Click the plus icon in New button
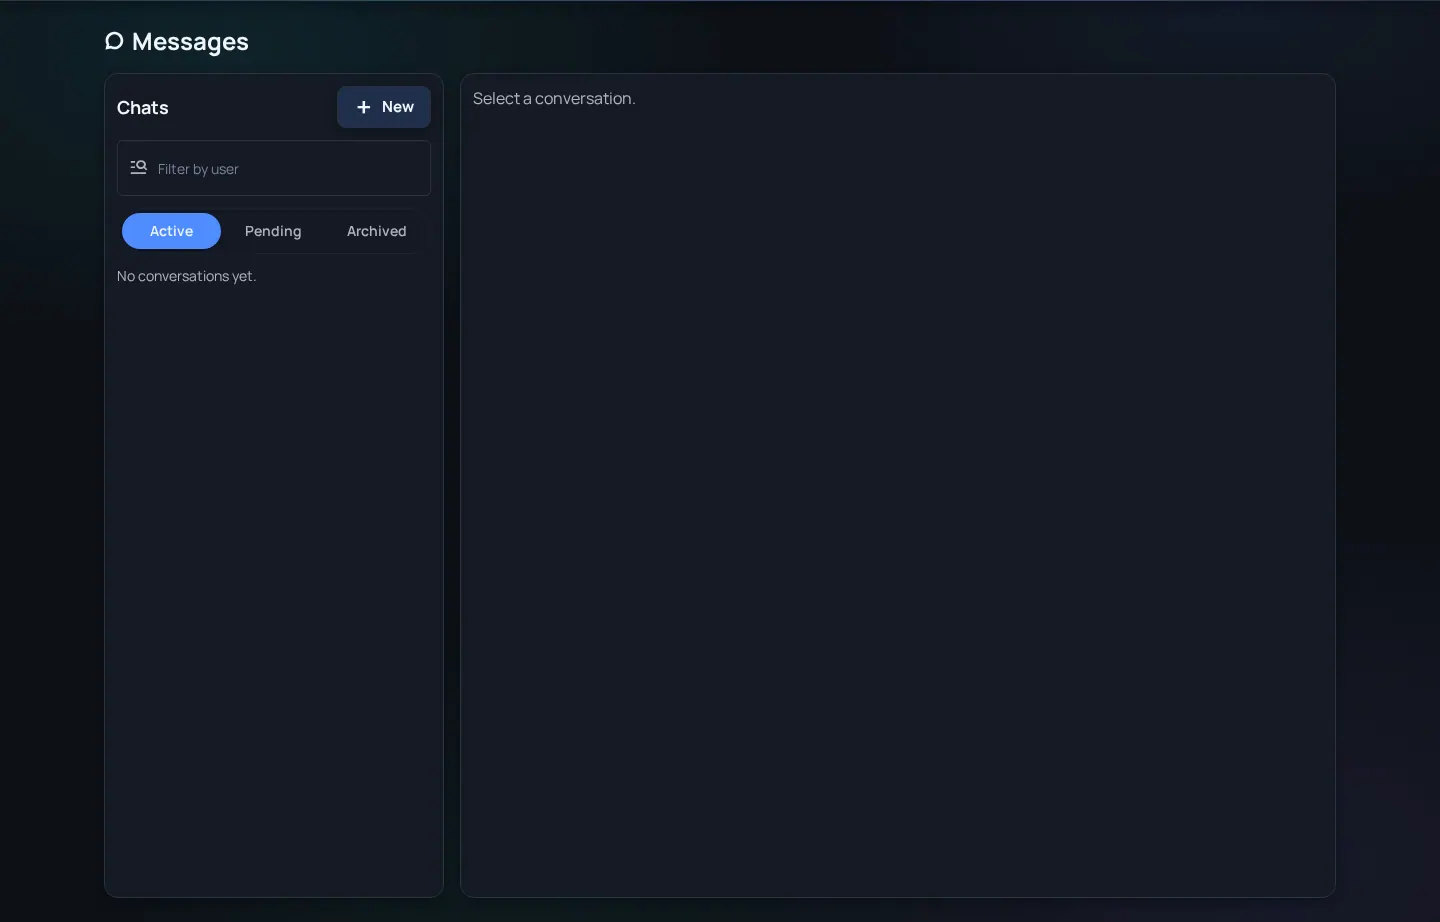 [x=364, y=107]
